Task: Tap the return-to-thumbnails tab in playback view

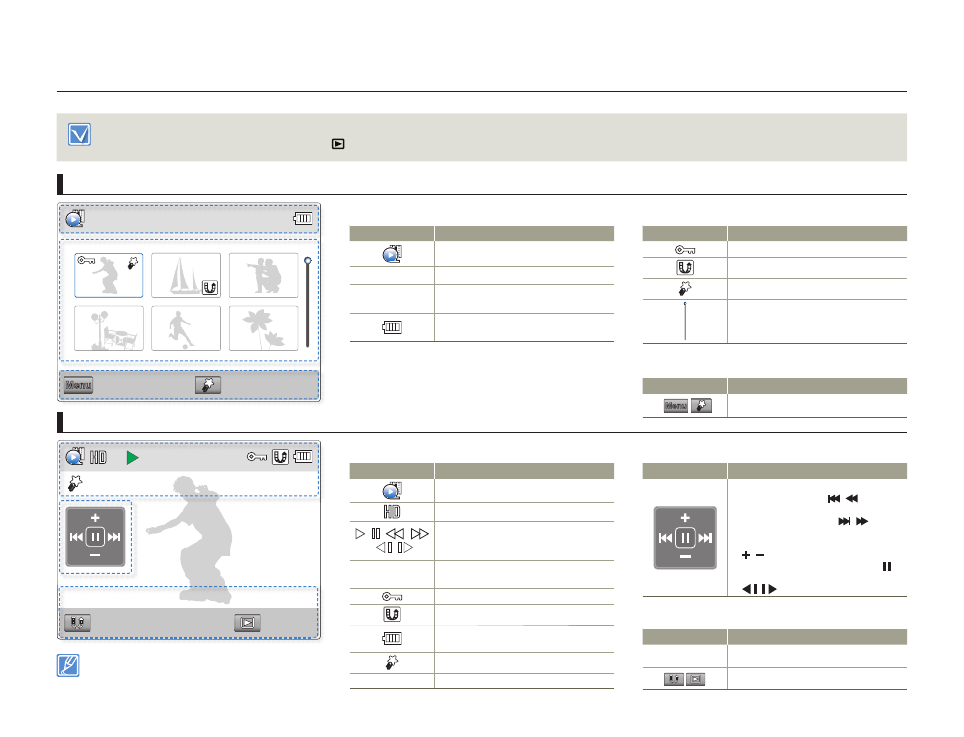Action: coord(247,622)
